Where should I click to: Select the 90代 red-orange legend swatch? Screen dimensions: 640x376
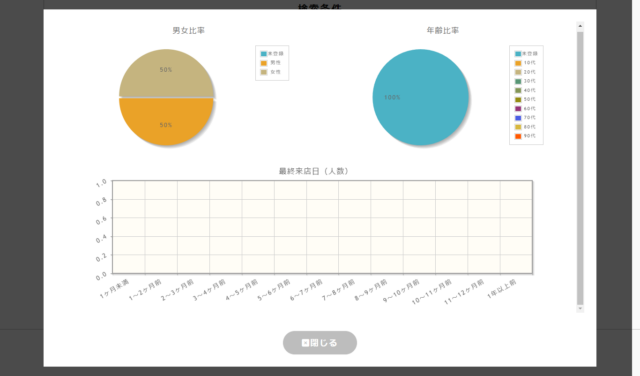coord(518,136)
